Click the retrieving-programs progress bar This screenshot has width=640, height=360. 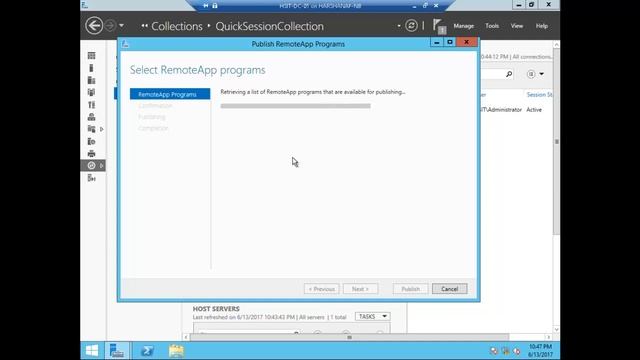tap(296, 106)
